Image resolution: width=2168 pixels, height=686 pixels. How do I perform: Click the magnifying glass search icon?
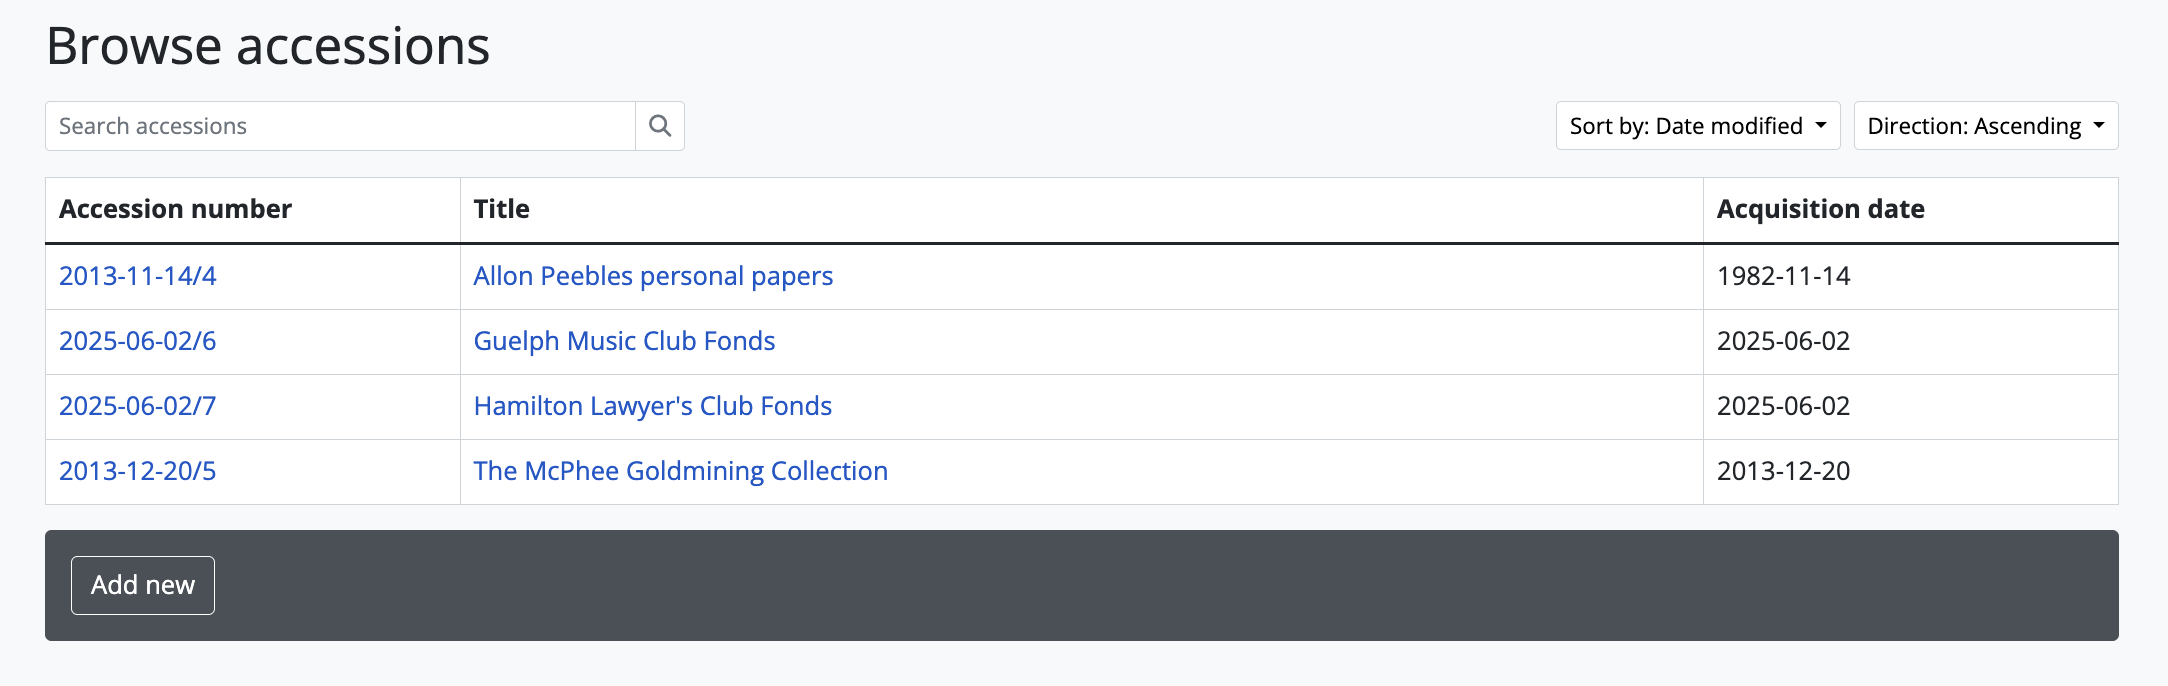tap(659, 126)
